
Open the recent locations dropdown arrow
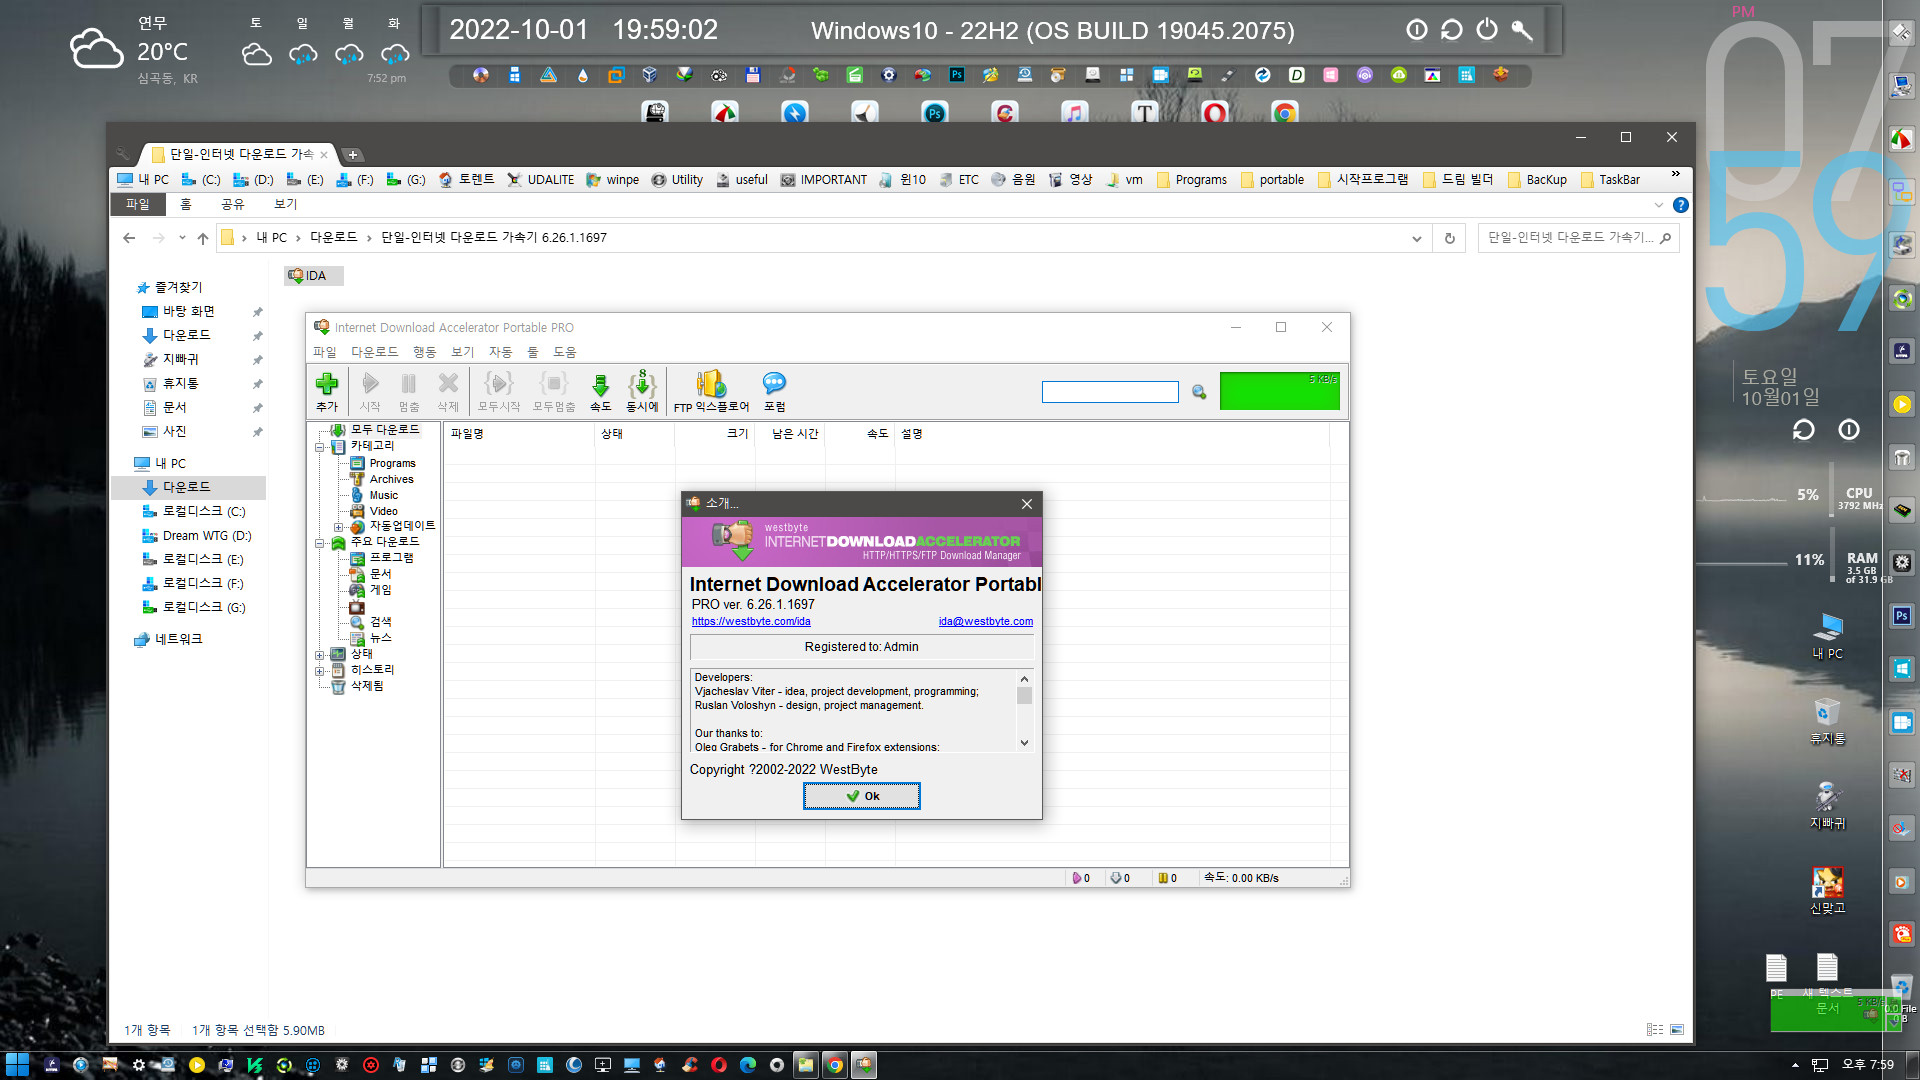pos(181,238)
